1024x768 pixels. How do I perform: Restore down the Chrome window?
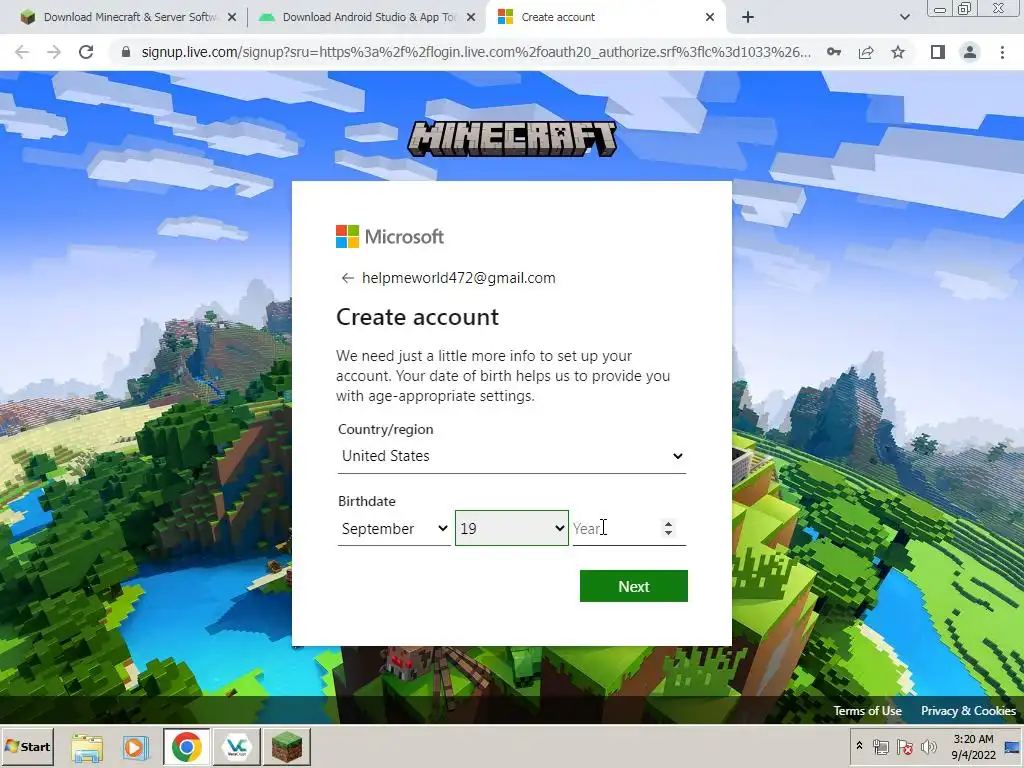point(964,9)
